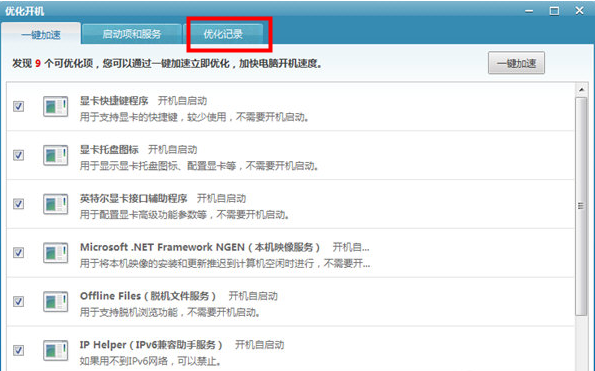Click the 英特尔显卡接口辅助程序 item icon
Image resolution: width=595 pixels, height=371 pixels.
click(55, 204)
